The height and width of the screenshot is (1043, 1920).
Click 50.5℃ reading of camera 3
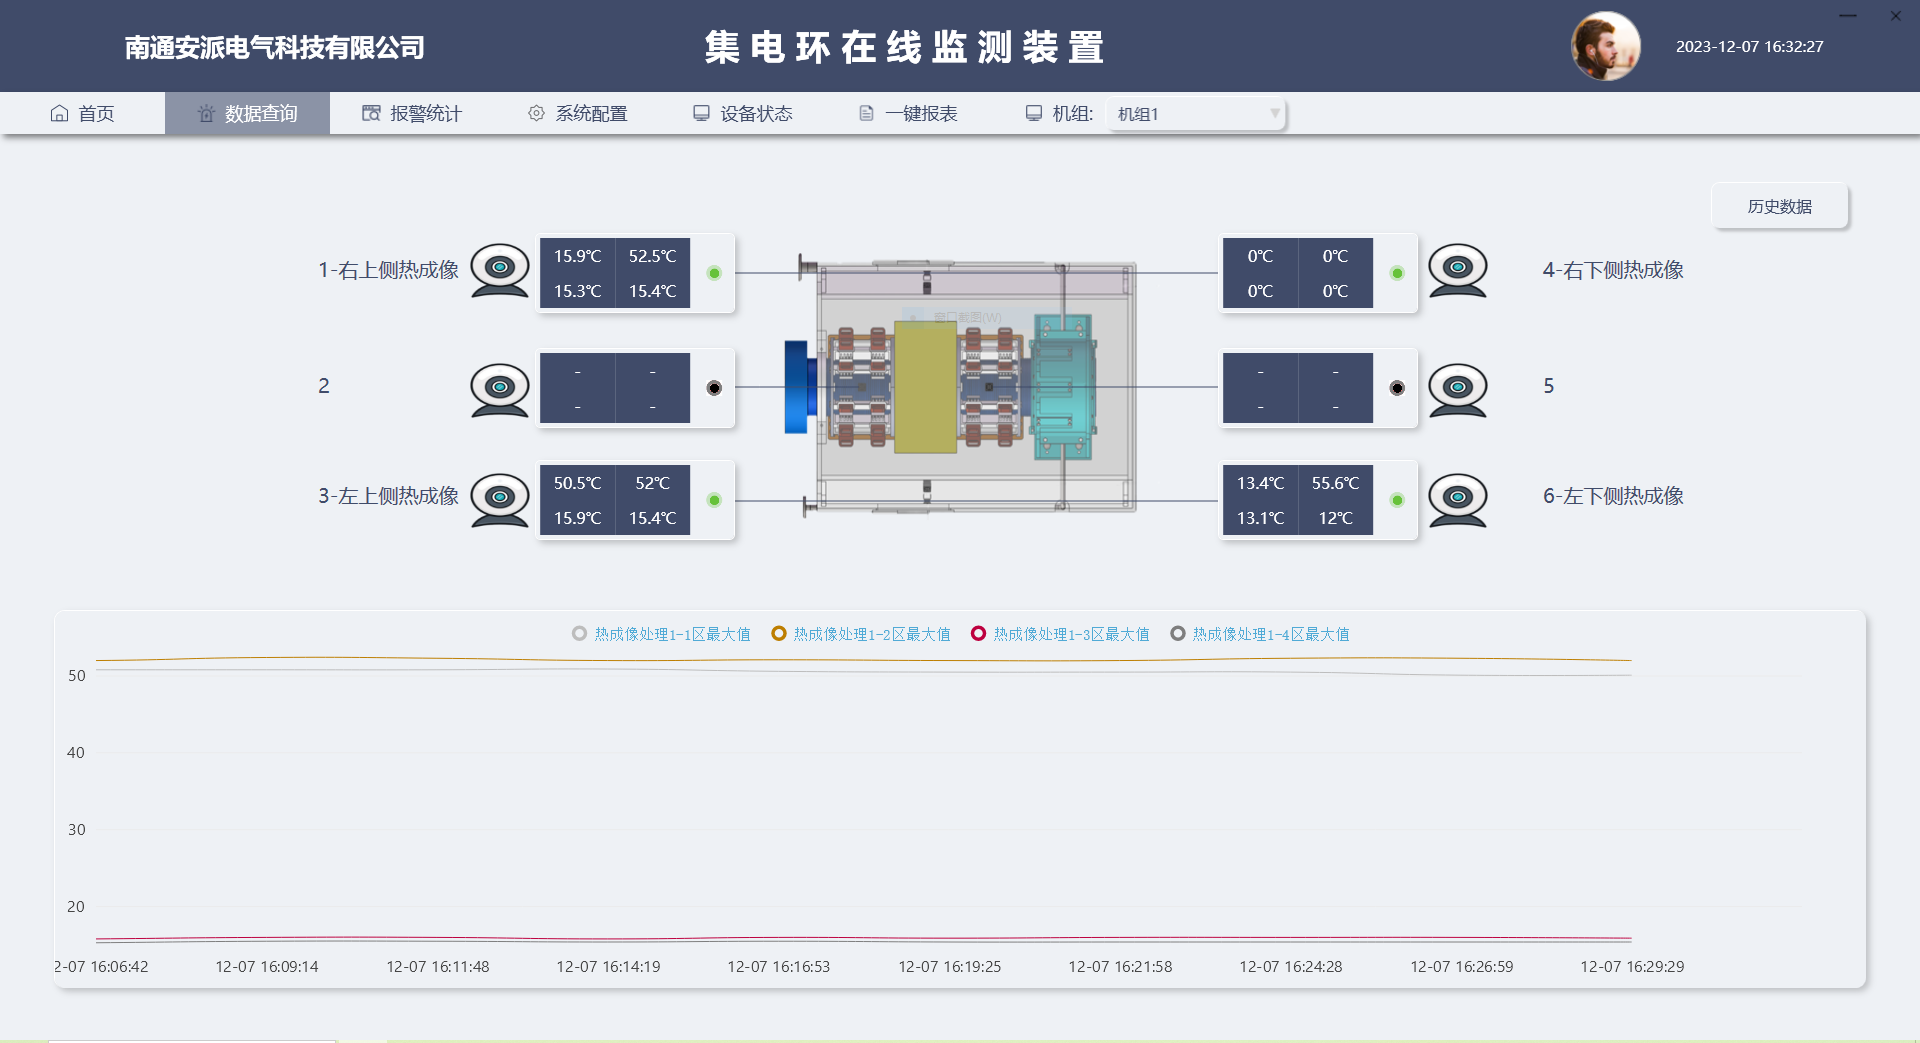(577, 483)
